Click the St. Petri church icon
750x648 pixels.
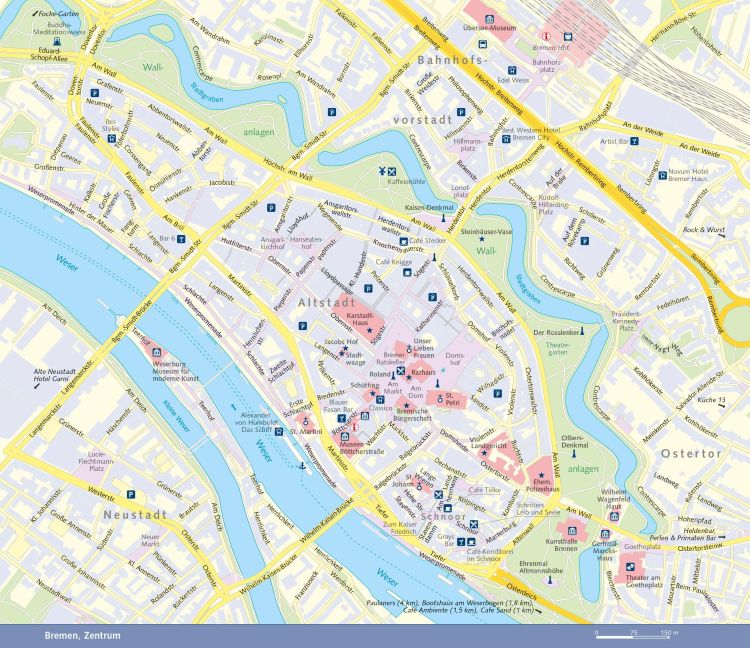tap(441, 397)
